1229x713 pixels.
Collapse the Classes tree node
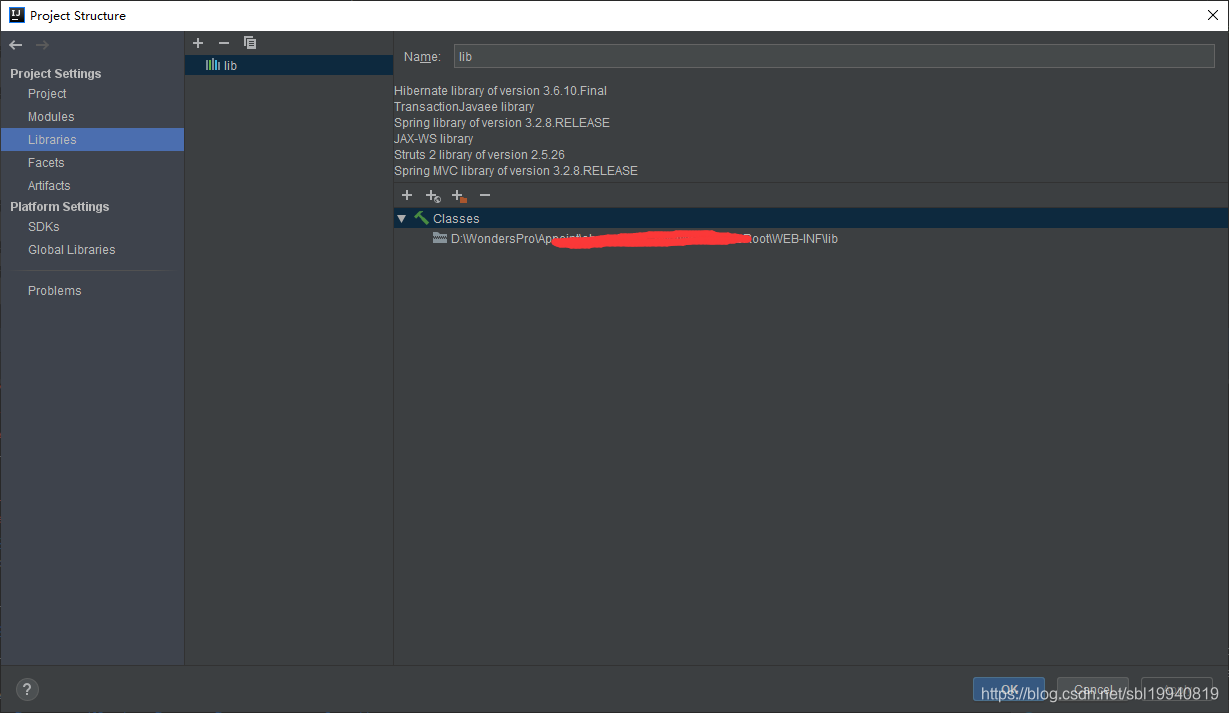tap(402, 218)
